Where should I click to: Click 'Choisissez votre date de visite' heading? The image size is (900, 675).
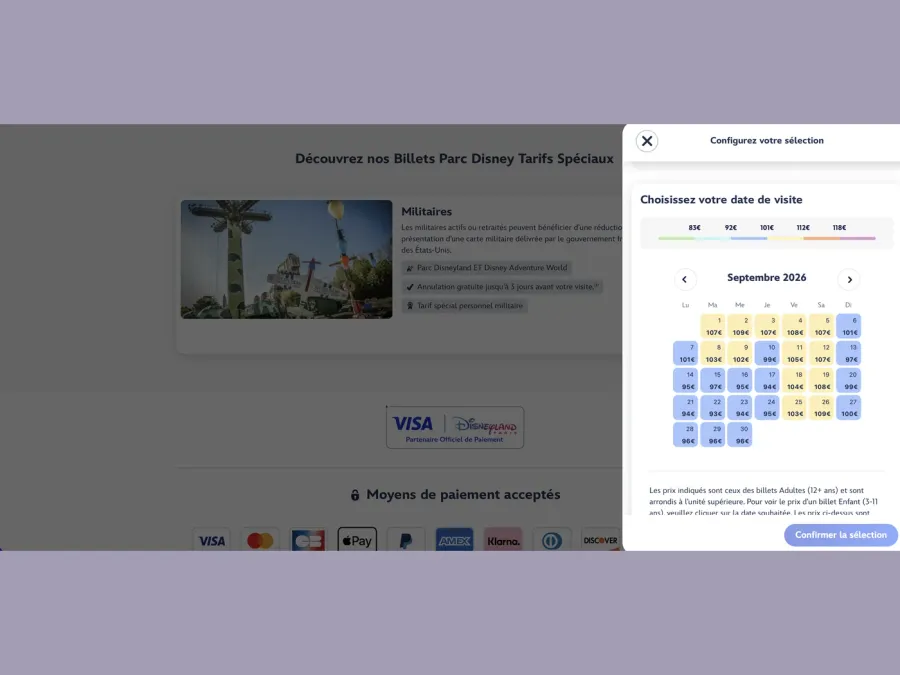coord(721,200)
